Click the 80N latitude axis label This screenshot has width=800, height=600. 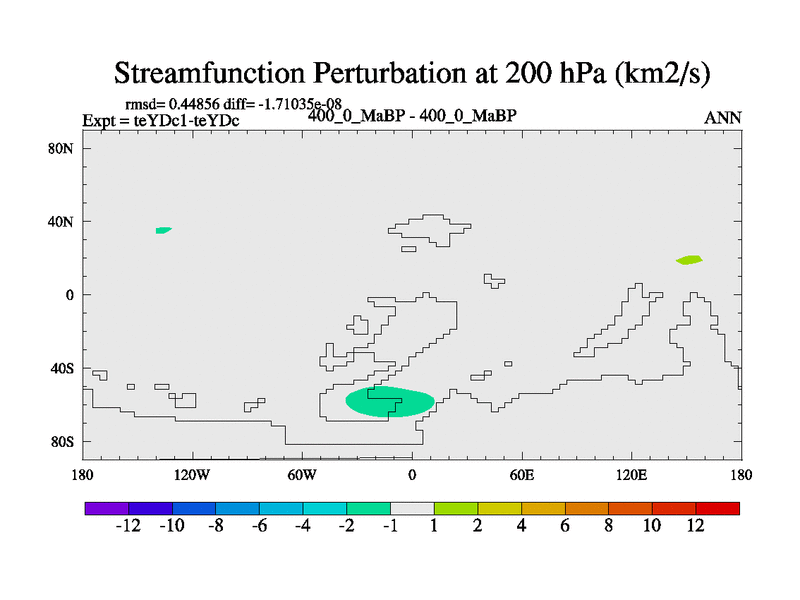point(62,148)
